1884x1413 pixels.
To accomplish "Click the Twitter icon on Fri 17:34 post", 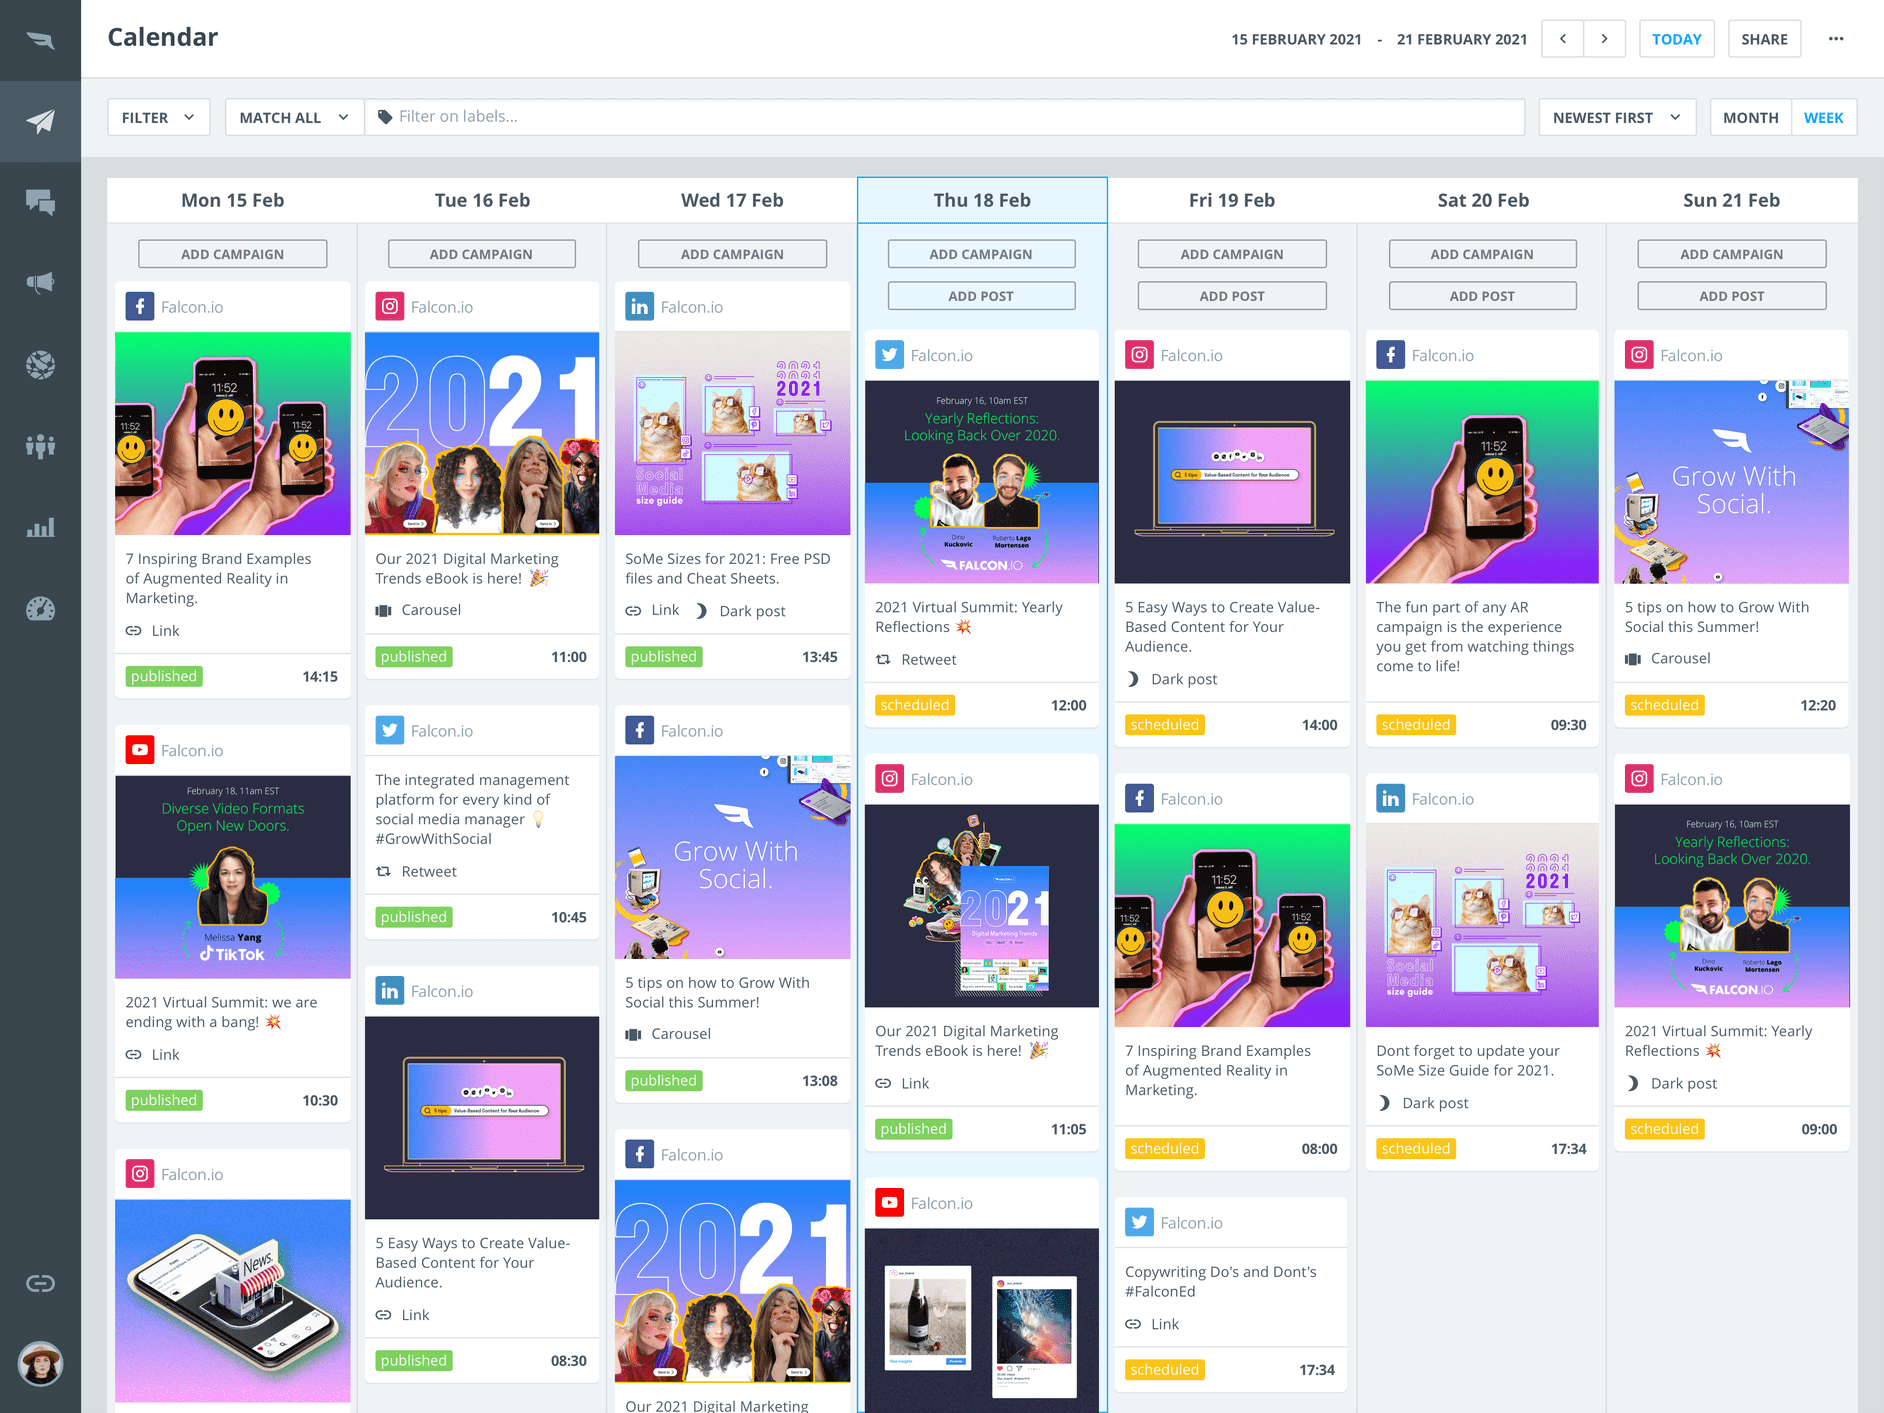I will click(x=1139, y=1222).
